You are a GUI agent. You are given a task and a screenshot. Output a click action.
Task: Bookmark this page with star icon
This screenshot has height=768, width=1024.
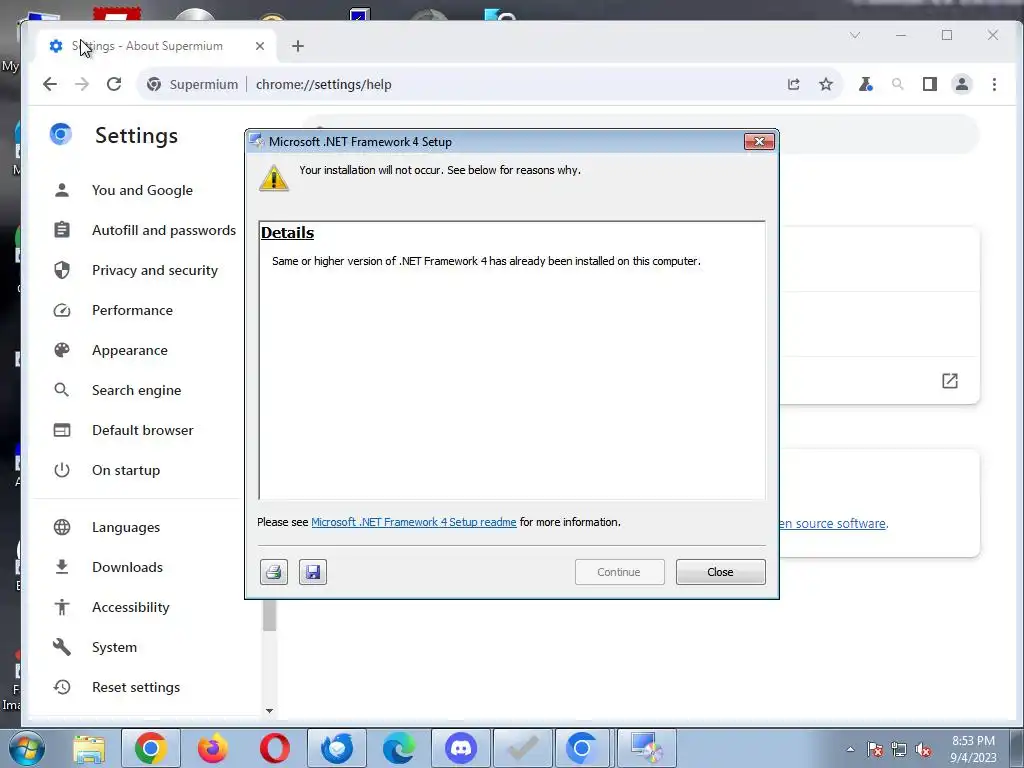[826, 84]
